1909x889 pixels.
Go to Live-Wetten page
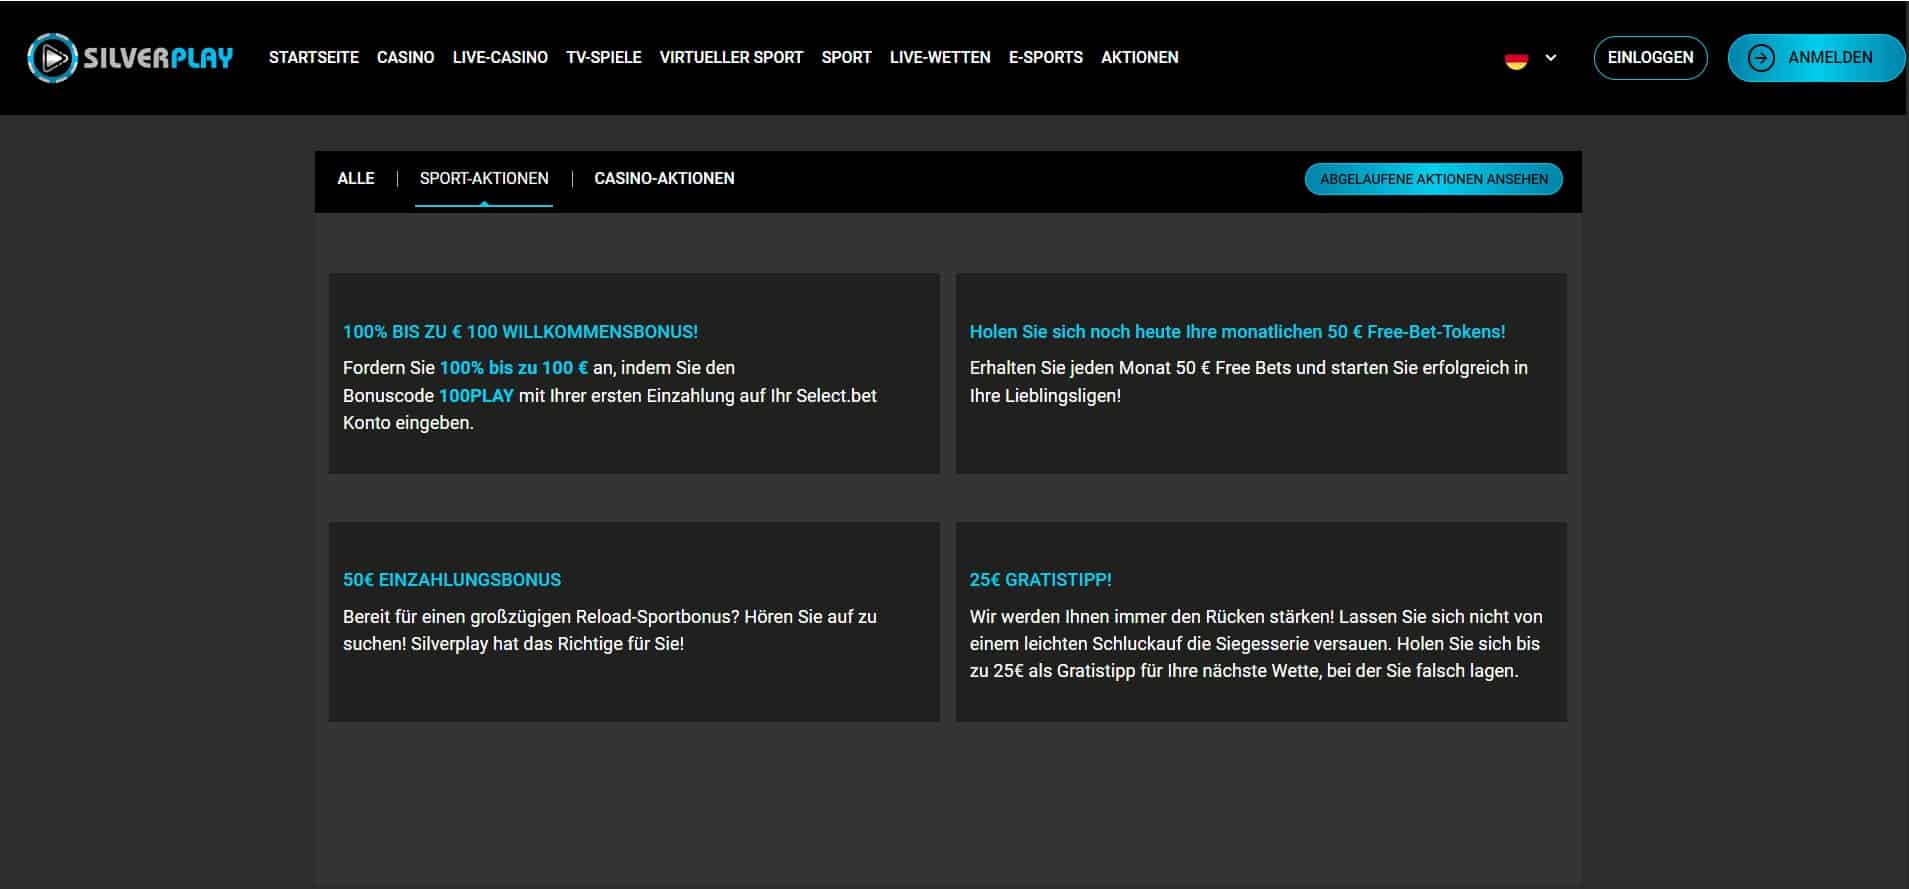click(x=939, y=58)
